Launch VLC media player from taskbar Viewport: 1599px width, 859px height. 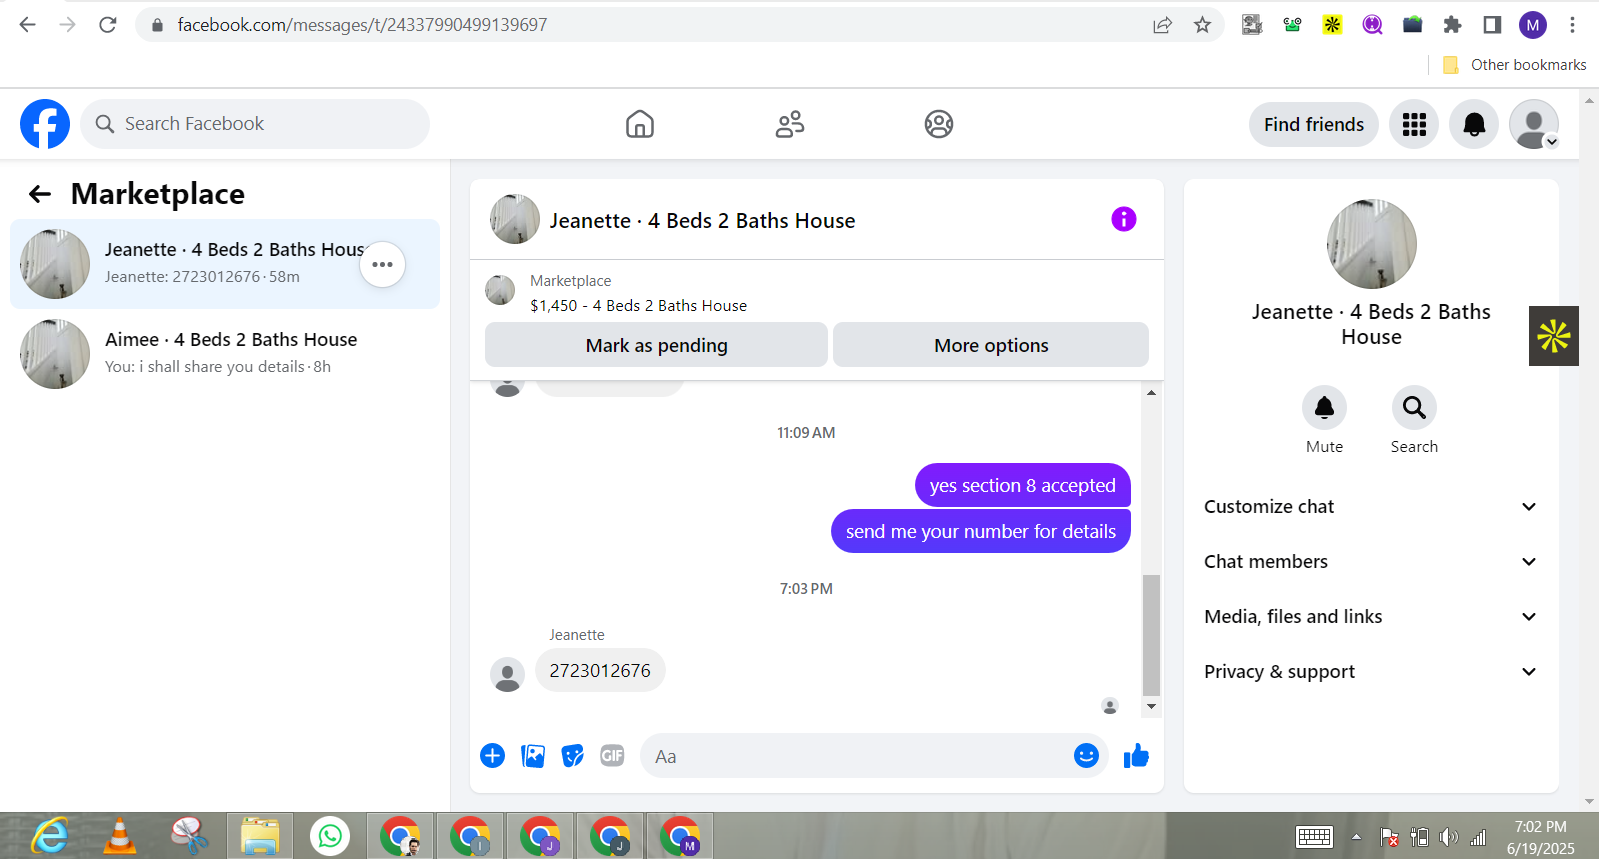120,836
